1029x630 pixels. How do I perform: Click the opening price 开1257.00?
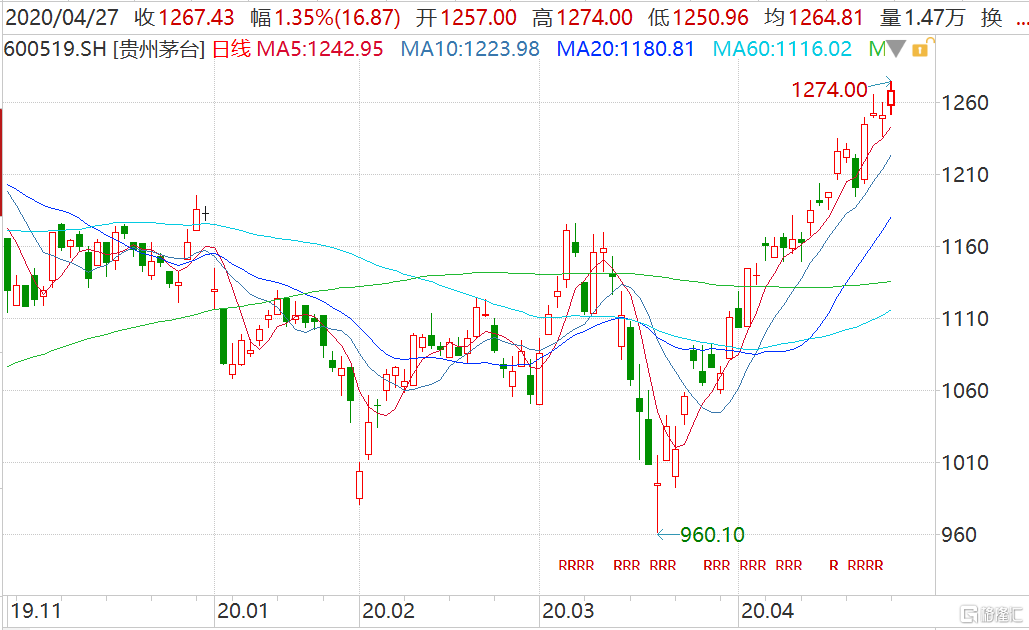(x=467, y=17)
